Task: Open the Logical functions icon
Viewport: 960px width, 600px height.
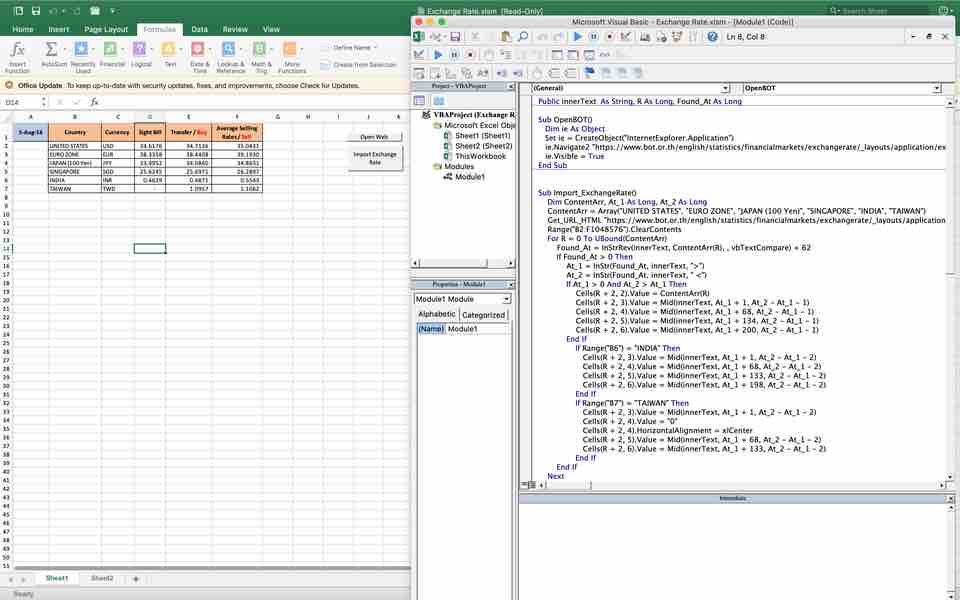Action: pyautogui.click(x=140, y=49)
